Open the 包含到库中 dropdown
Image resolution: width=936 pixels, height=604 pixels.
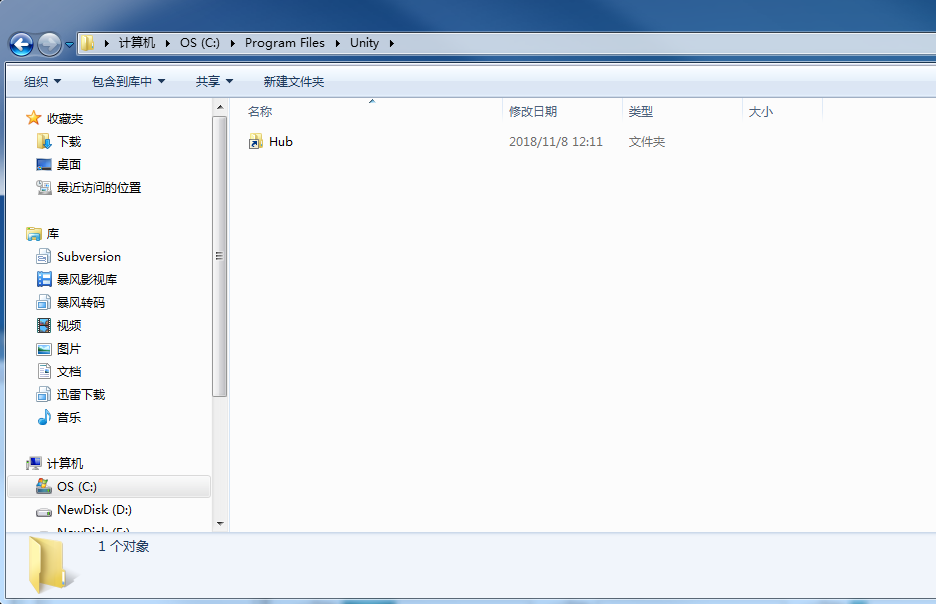pos(114,81)
